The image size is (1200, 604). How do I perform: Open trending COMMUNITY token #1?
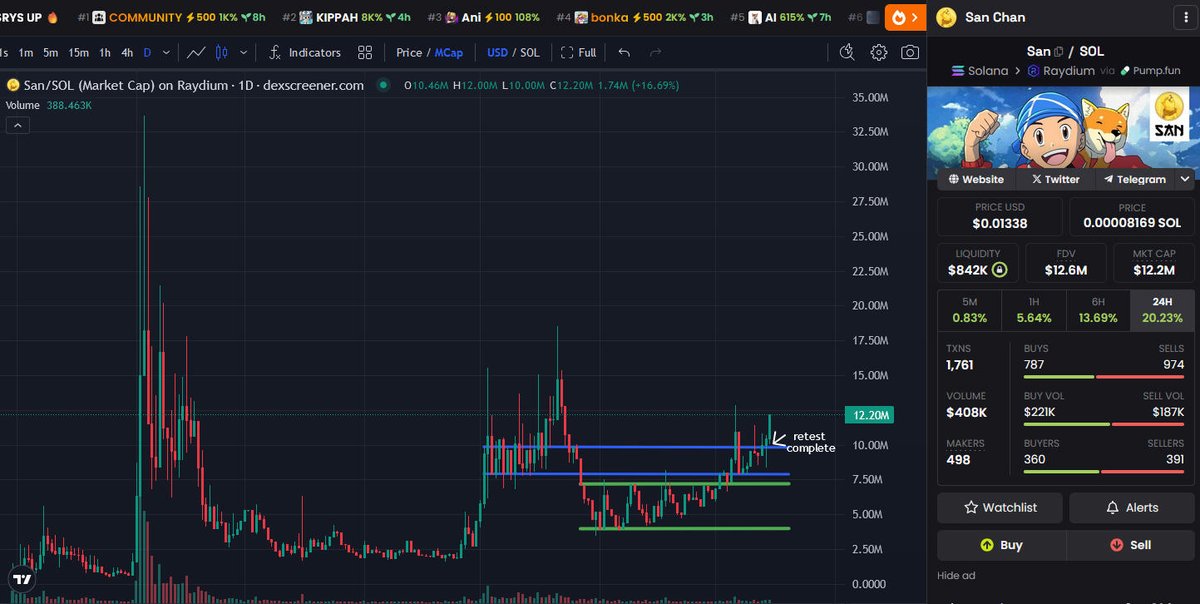pos(172,17)
